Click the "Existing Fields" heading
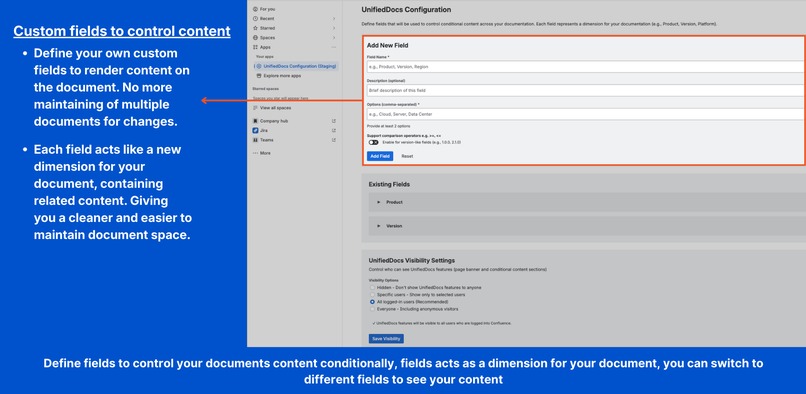Viewport: 806px width, 394px height. (x=389, y=184)
